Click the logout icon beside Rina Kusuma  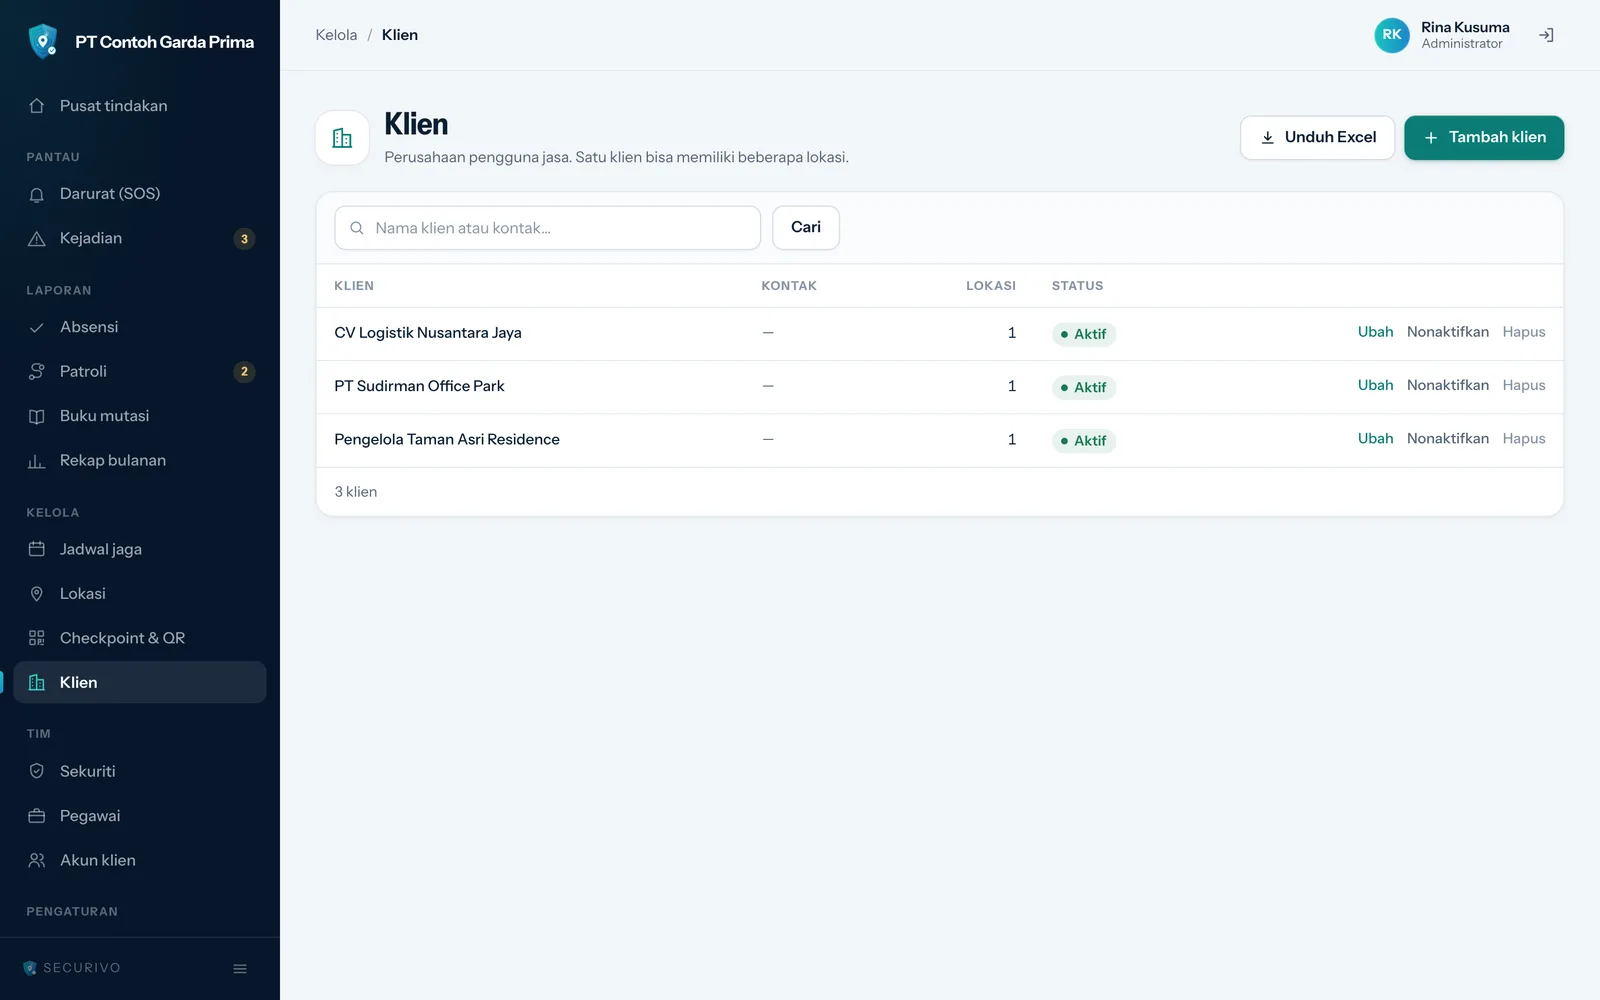[x=1546, y=35]
